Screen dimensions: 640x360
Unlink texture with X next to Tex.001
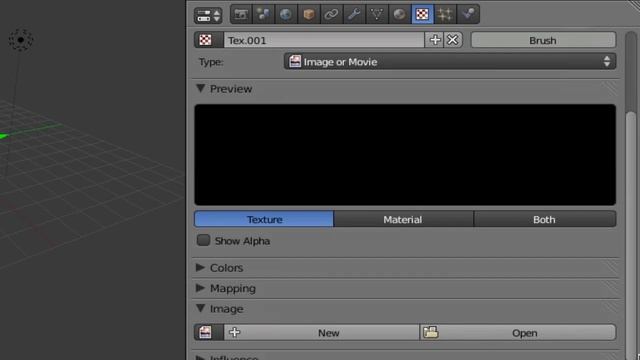[453, 40]
